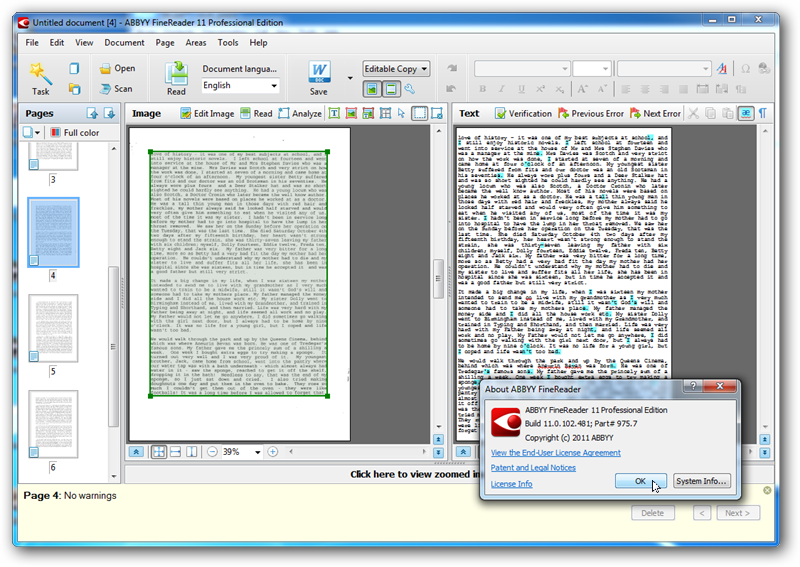Viewport: 800px width, 567px height.
Task: Click the Verification button in Text toolbar
Action: [x=523, y=113]
